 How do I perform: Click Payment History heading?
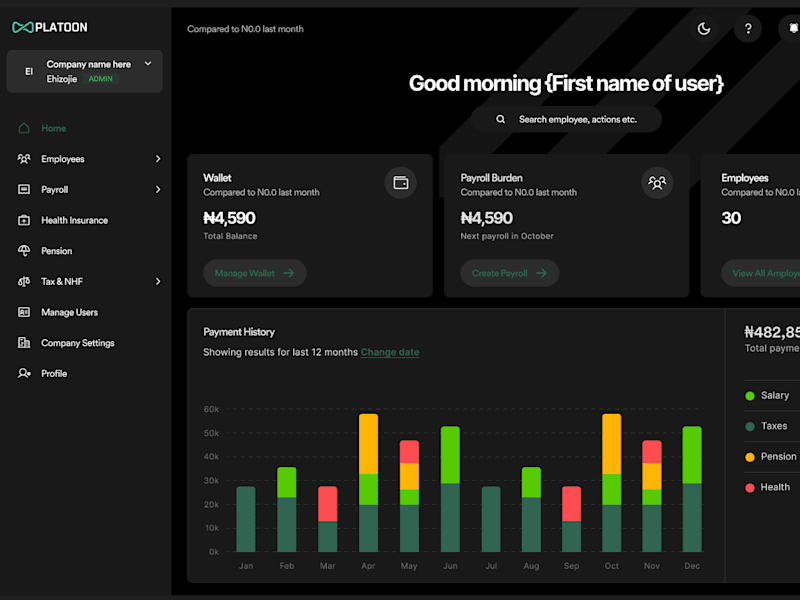(239, 332)
